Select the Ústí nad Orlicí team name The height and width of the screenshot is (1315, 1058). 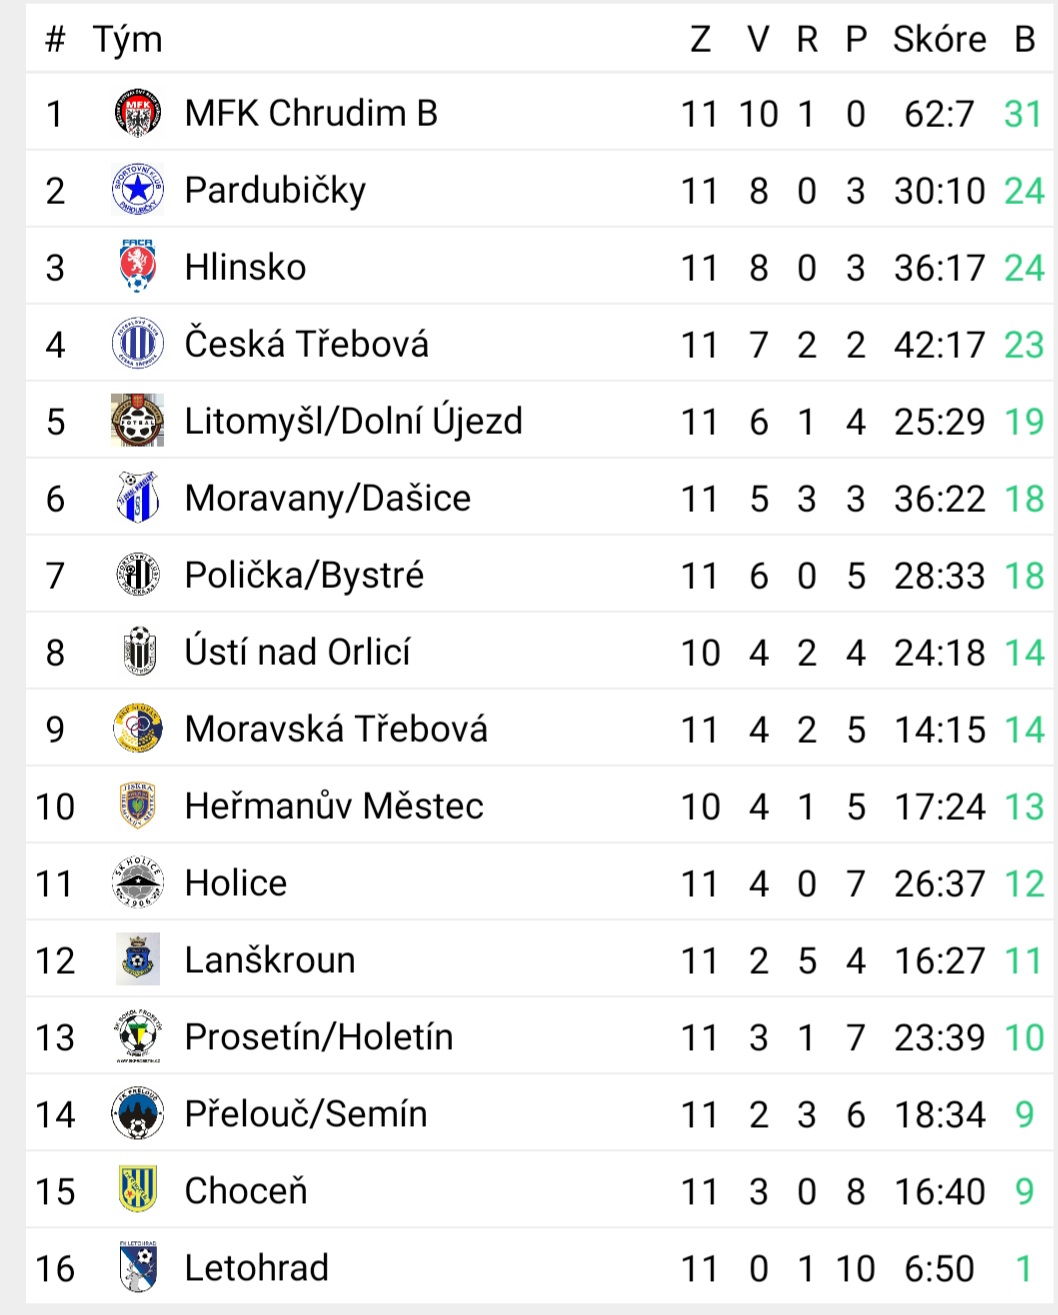point(297,652)
